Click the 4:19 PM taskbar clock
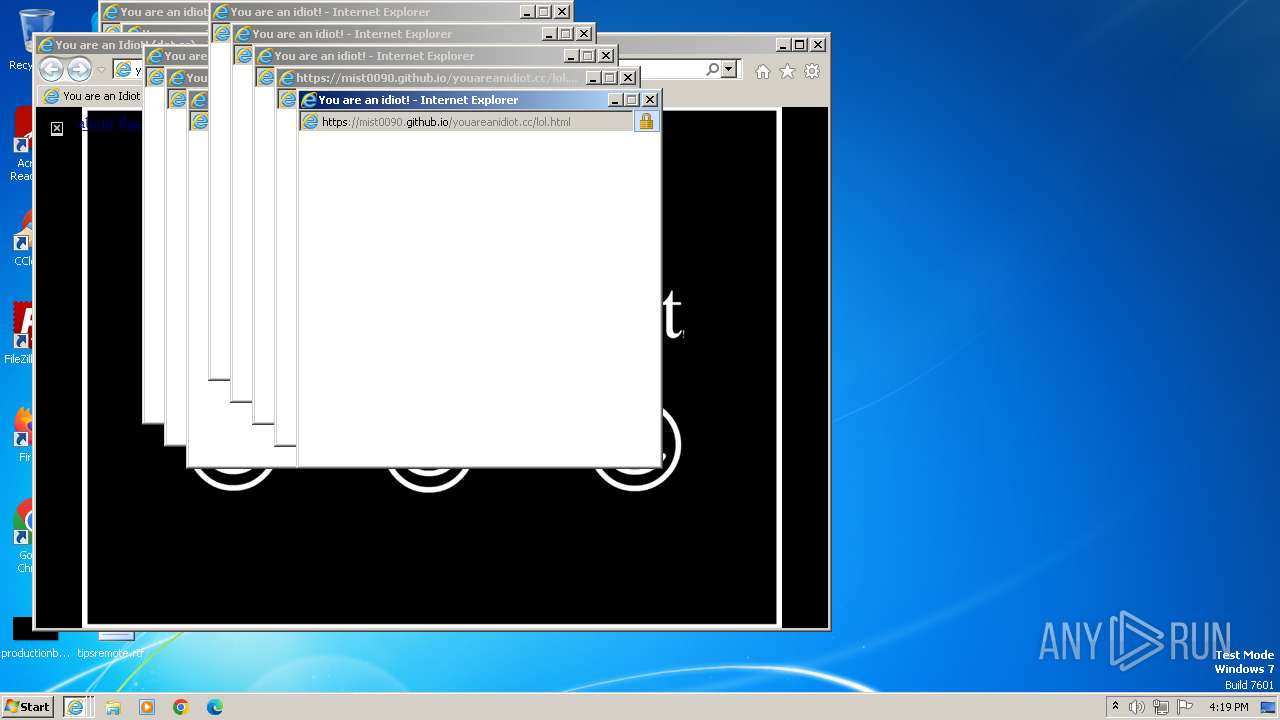The image size is (1280, 720). (1229, 707)
